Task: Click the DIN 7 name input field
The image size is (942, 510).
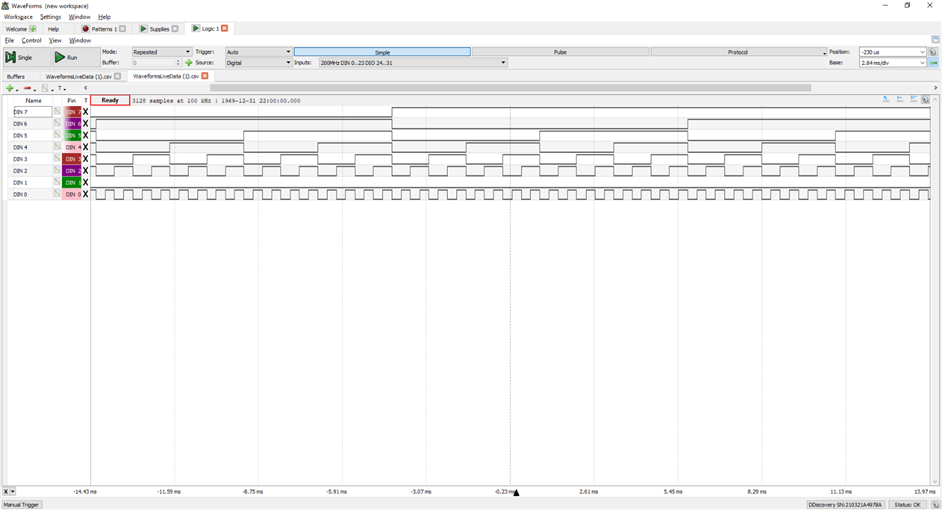Action: click(x=32, y=112)
